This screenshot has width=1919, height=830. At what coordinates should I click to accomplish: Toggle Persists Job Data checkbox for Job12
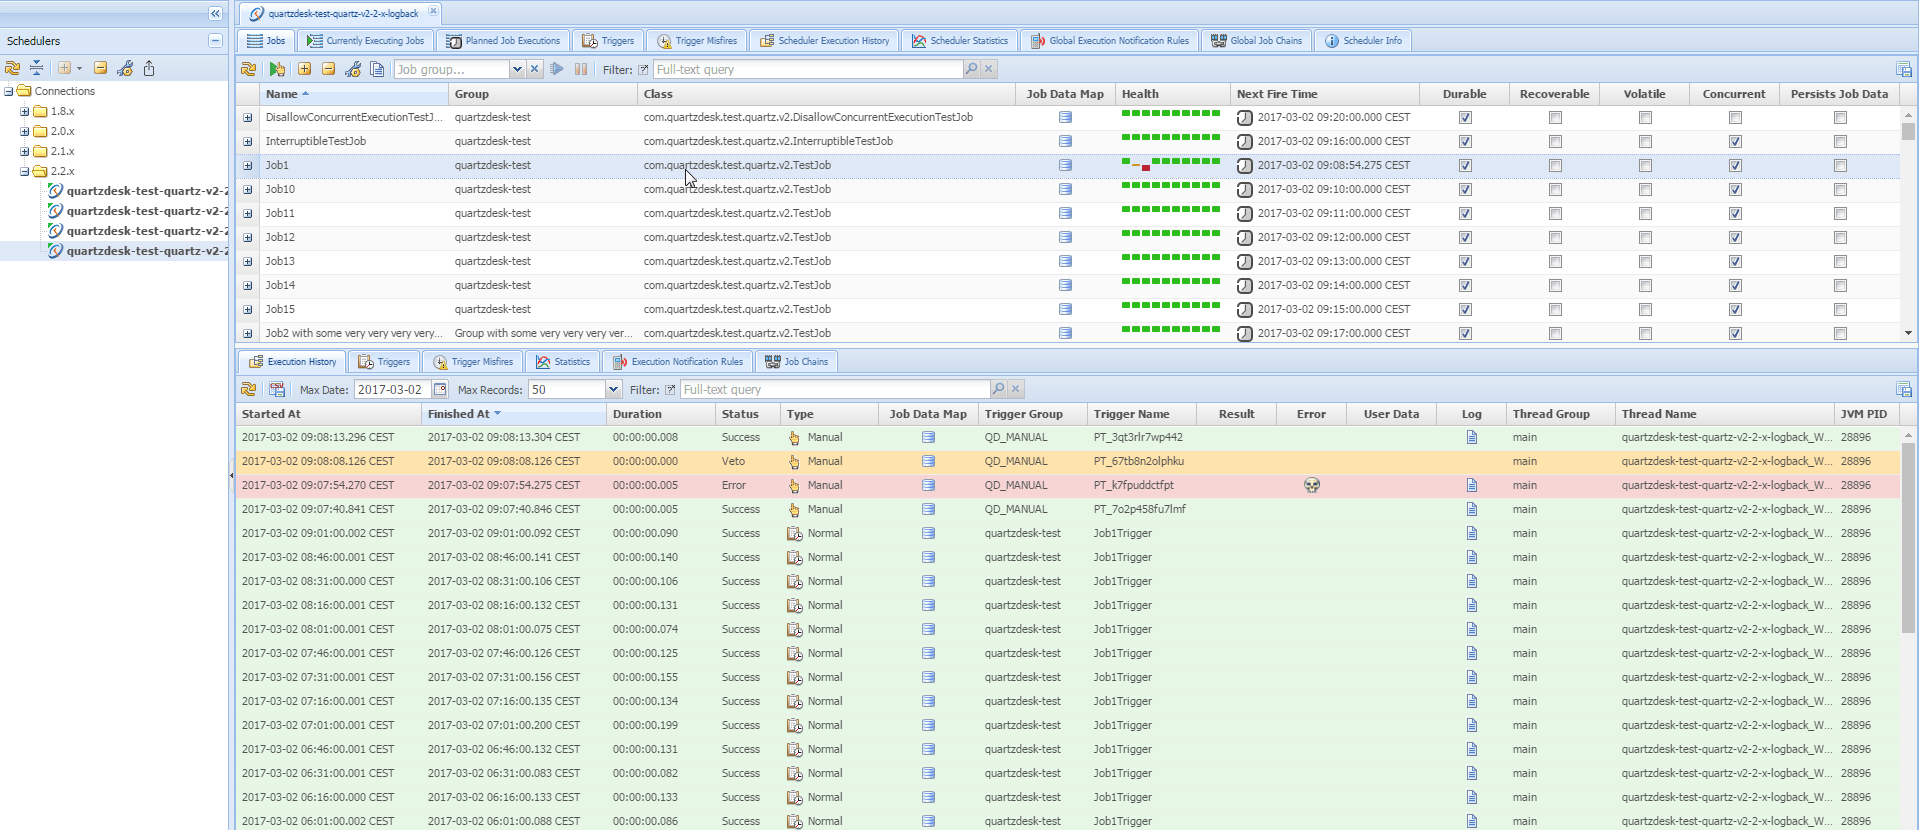pos(1840,238)
